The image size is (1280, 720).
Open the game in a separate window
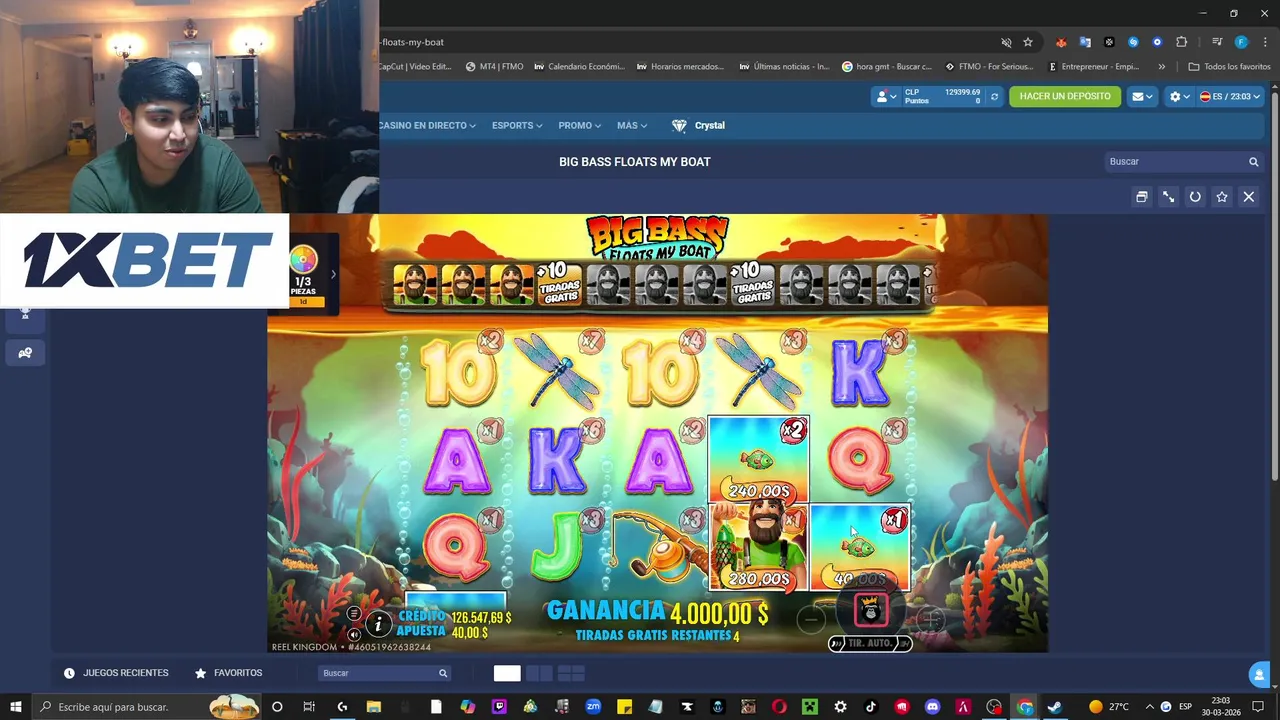1141,197
